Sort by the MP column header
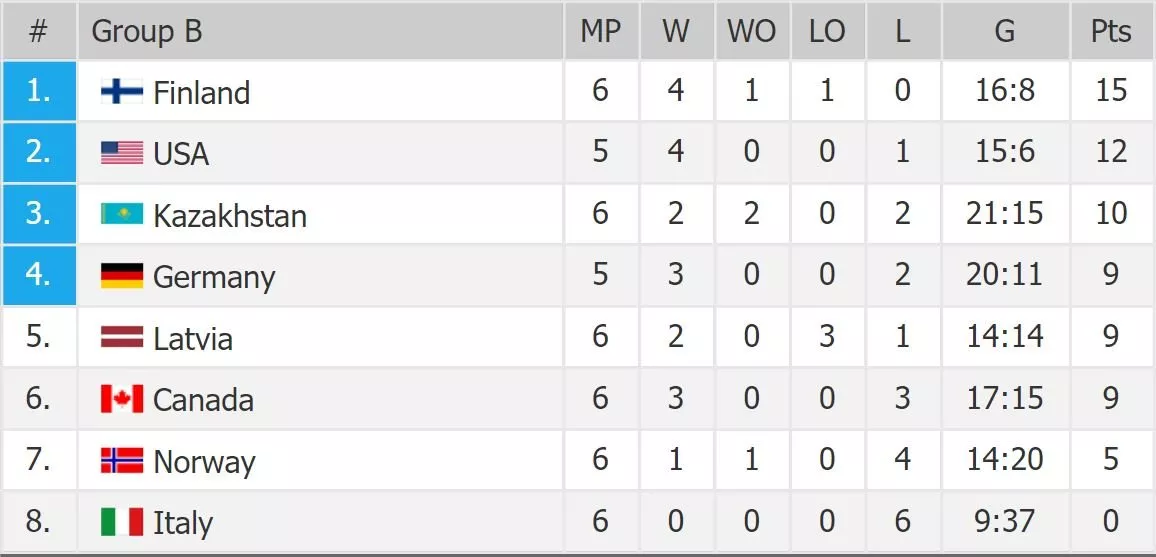The image size is (1156, 557). tap(600, 32)
